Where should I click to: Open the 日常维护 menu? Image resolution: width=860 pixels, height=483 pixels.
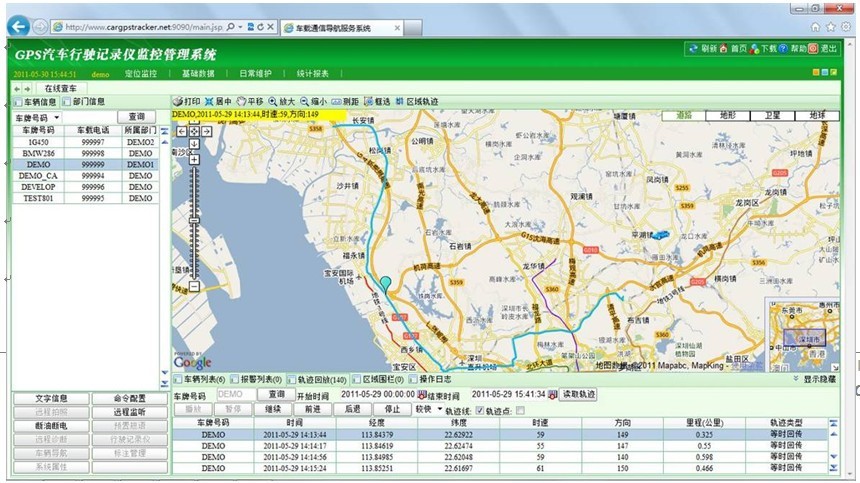pos(256,73)
